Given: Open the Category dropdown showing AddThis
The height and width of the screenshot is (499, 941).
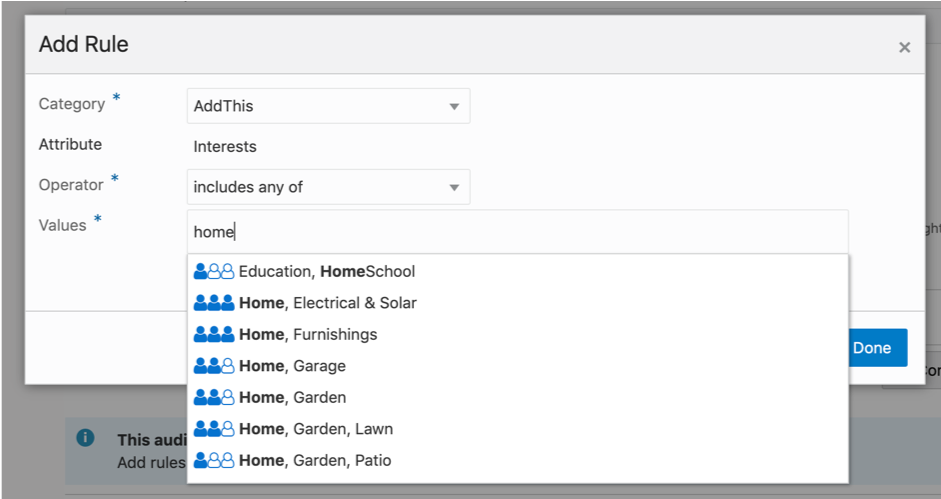Looking at the screenshot, I should (328, 105).
